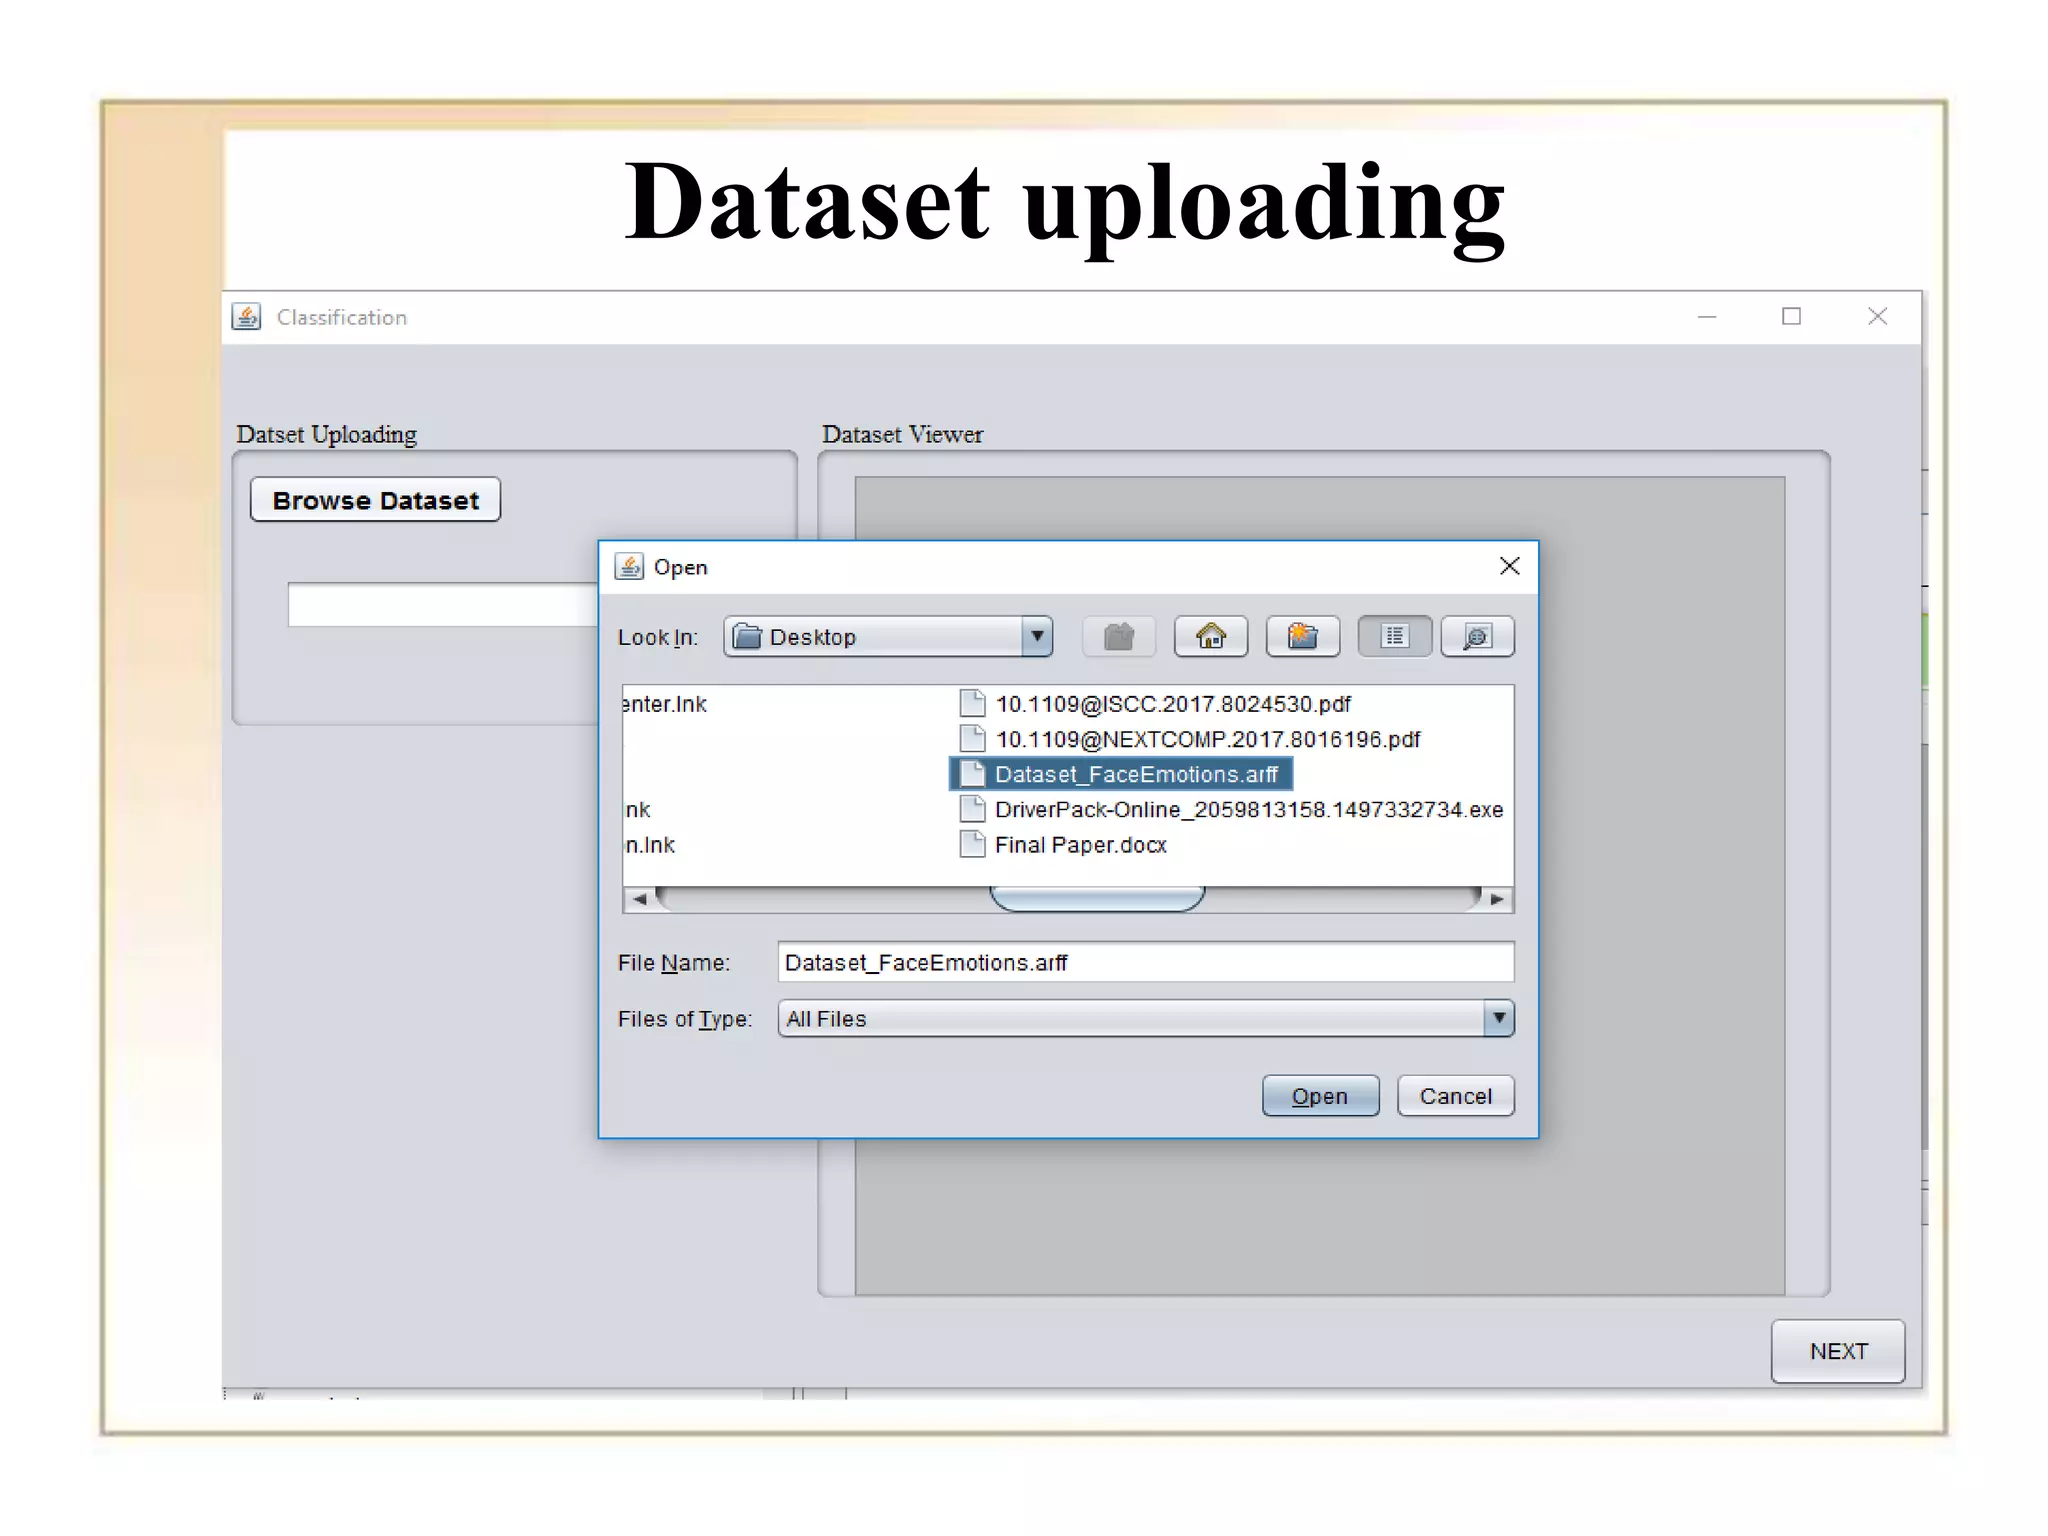This screenshot has width=2048, height=1536.
Task: Expand the Look In Desktop dropdown
Action: 1037,636
